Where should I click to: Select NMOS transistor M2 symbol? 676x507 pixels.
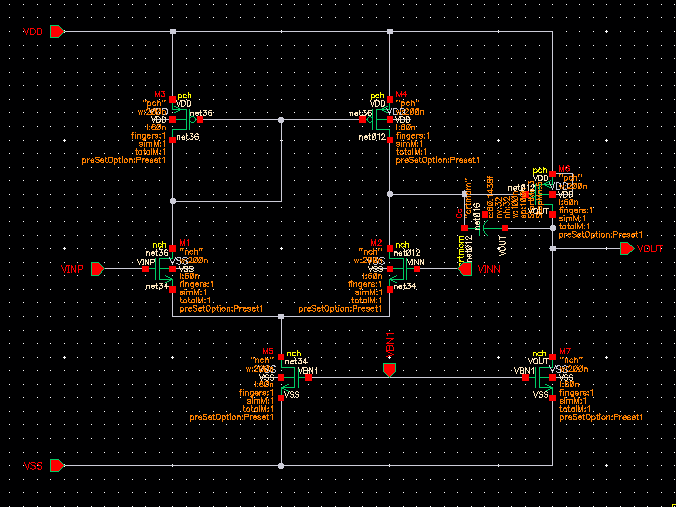pyautogui.click(x=403, y=269)
